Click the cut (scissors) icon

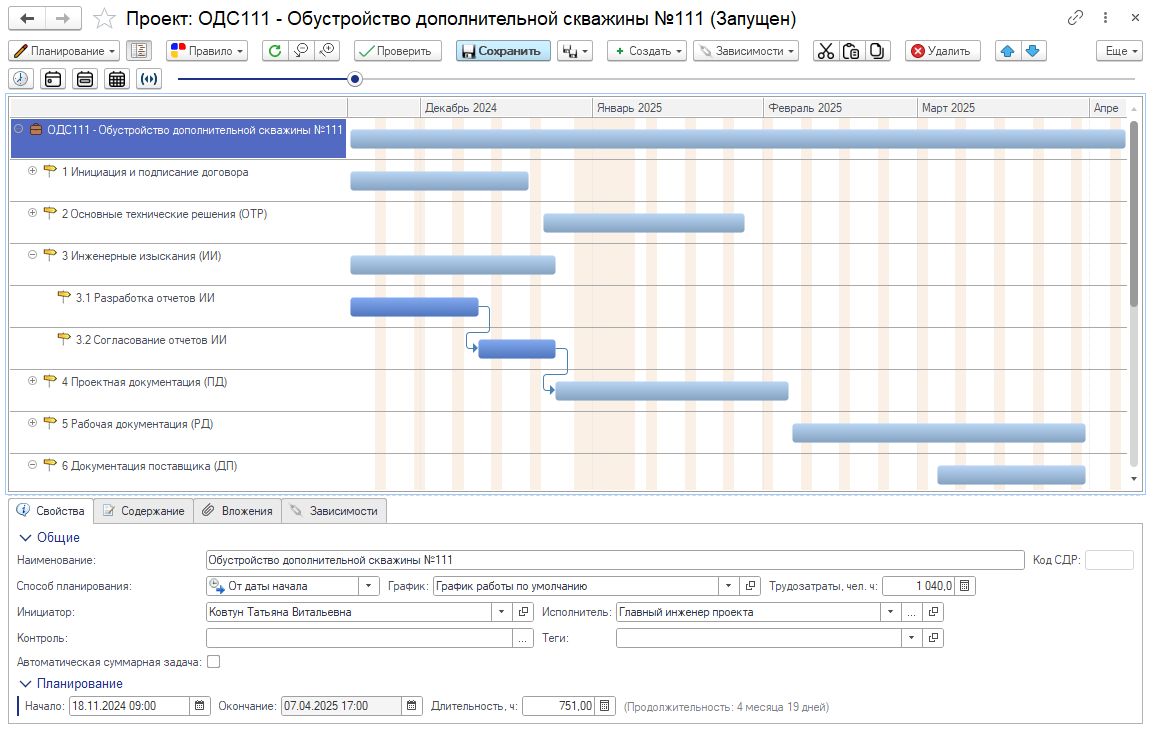(825, 51)
